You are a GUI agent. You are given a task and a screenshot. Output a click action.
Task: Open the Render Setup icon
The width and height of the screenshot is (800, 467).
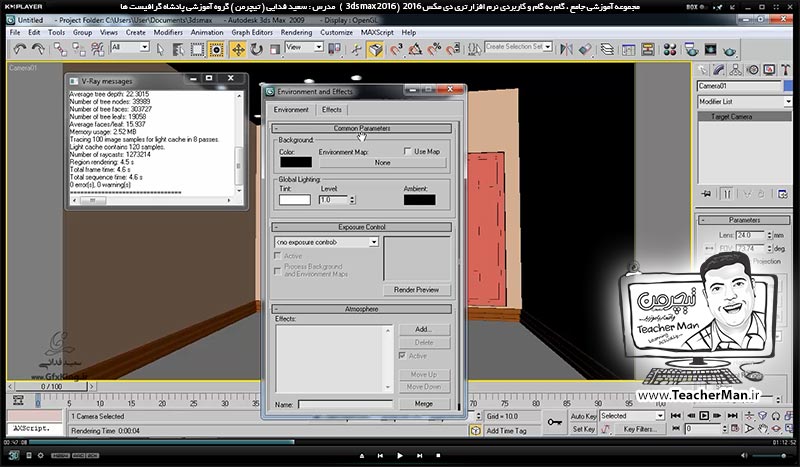pyautogui.click(x=691, y=50)
